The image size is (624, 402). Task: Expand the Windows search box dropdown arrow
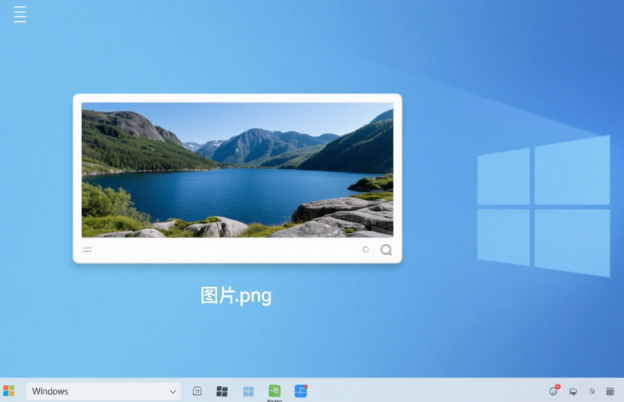point(173,392)
